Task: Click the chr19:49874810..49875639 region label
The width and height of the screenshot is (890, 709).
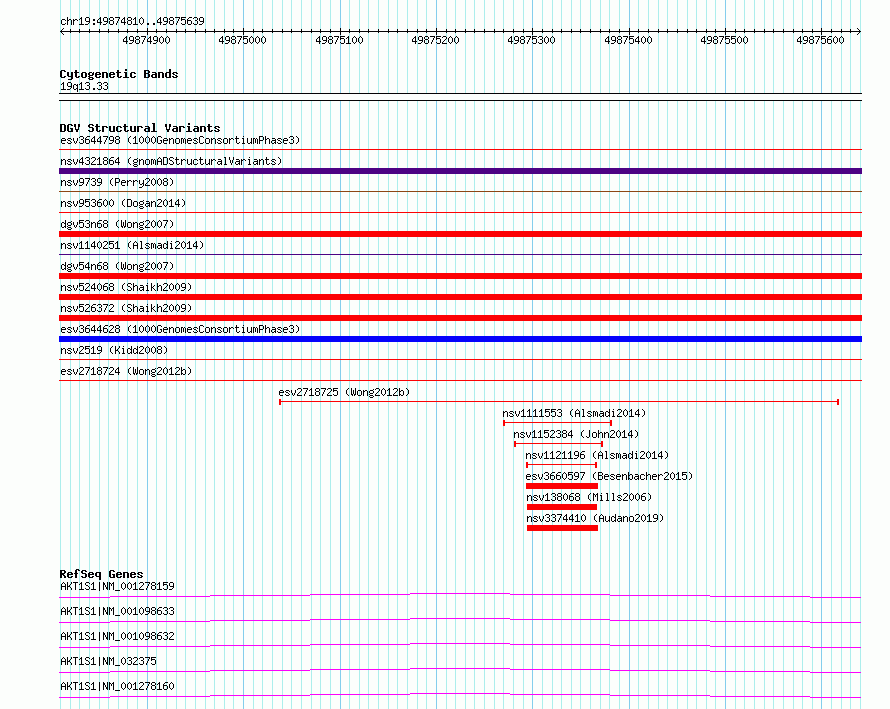Action: click(132, 21)
